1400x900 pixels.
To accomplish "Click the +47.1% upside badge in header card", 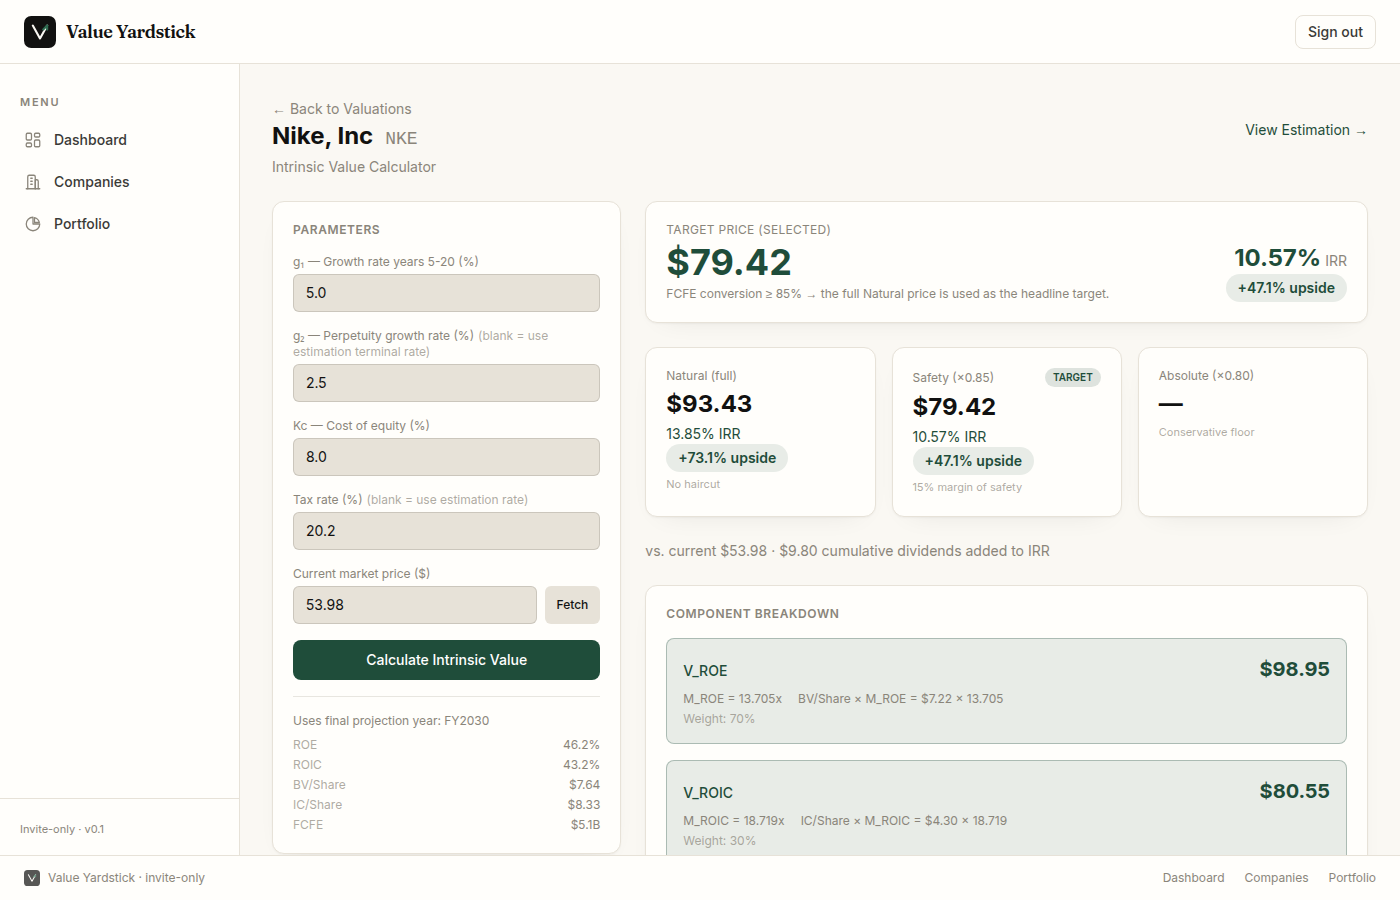I will 1286,288.
